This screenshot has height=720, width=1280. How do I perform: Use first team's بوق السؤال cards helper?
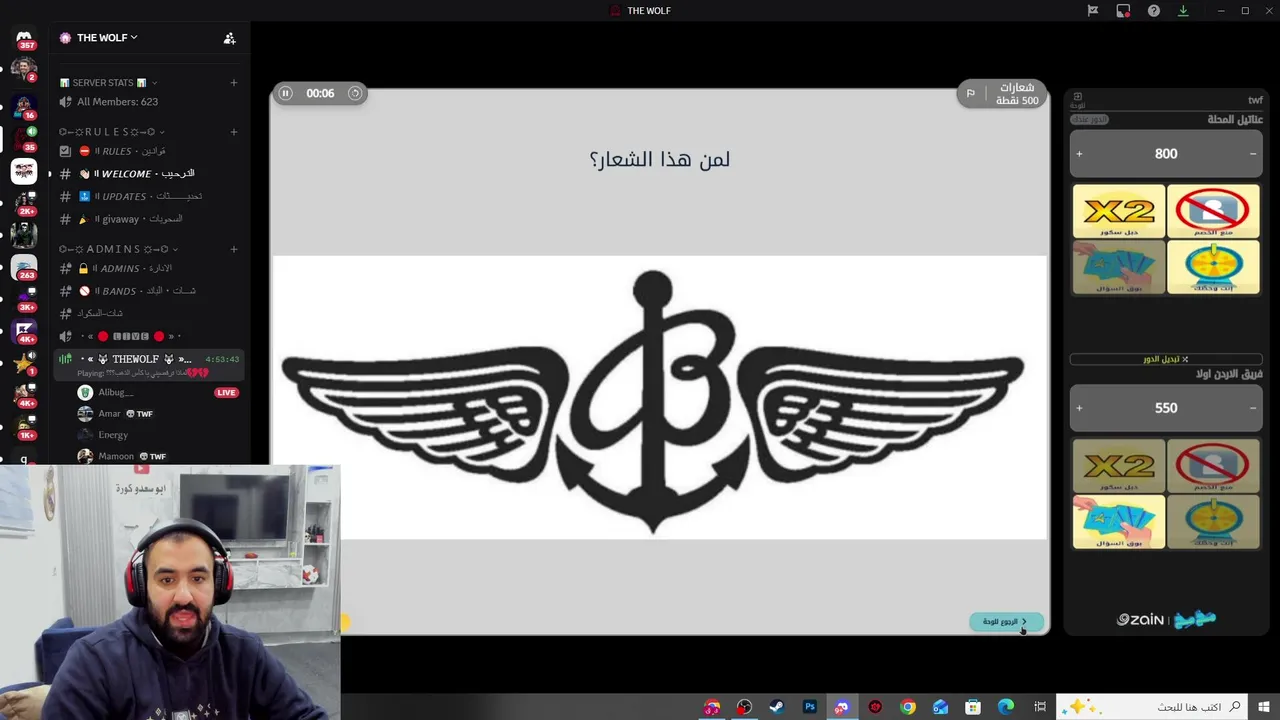[1119, 267]
